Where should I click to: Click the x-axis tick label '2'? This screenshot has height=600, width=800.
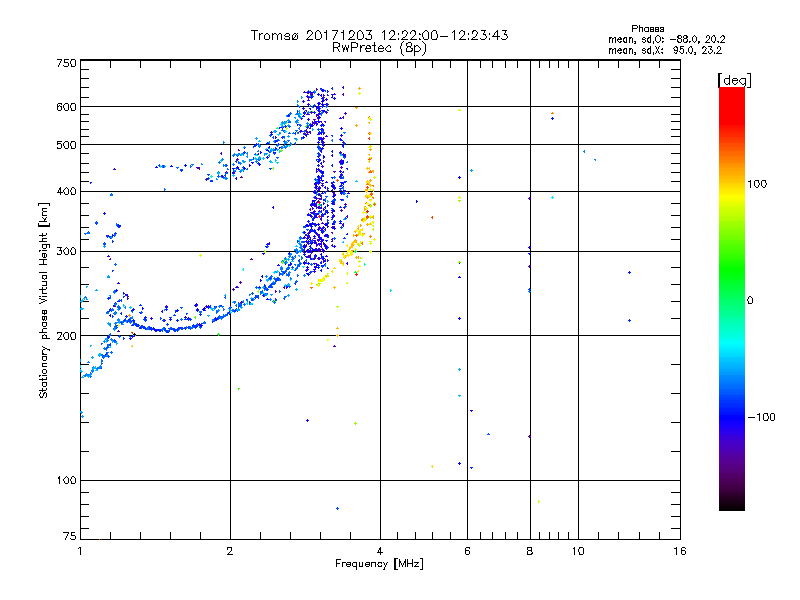[230, 551]
